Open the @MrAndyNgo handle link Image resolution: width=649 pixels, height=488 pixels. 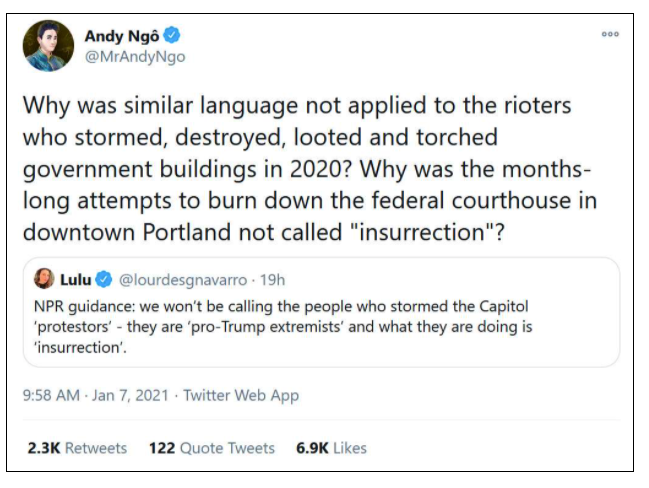[x=134, y=56]
